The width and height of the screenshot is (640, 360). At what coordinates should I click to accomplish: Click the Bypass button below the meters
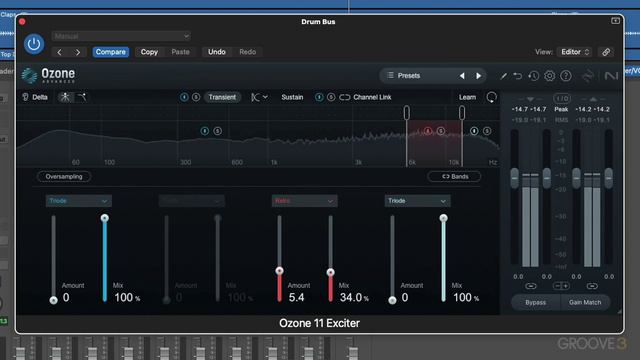click(x=536, y=302)
